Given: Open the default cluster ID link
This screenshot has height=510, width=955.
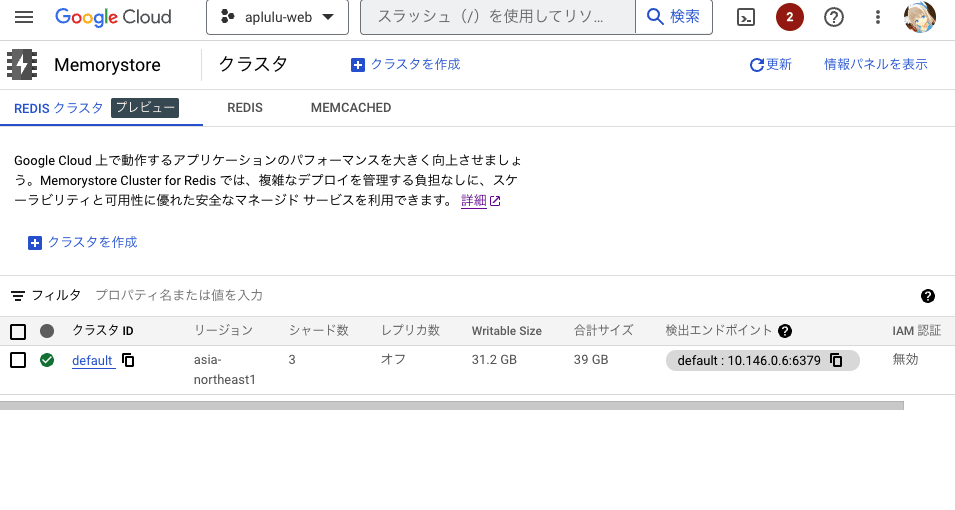Looking at the screenshot, I should click(x=93, y=361).
